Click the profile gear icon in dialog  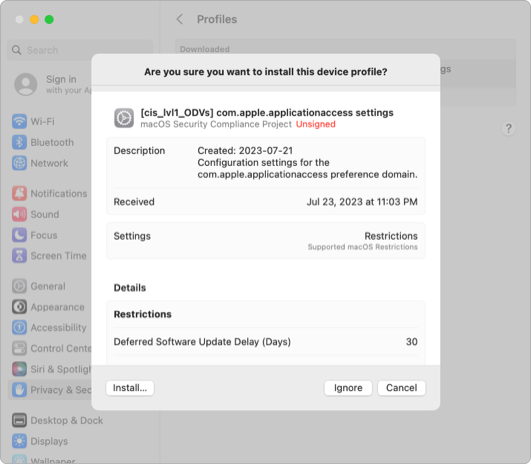pyautogui.click(x=124, y=118)
